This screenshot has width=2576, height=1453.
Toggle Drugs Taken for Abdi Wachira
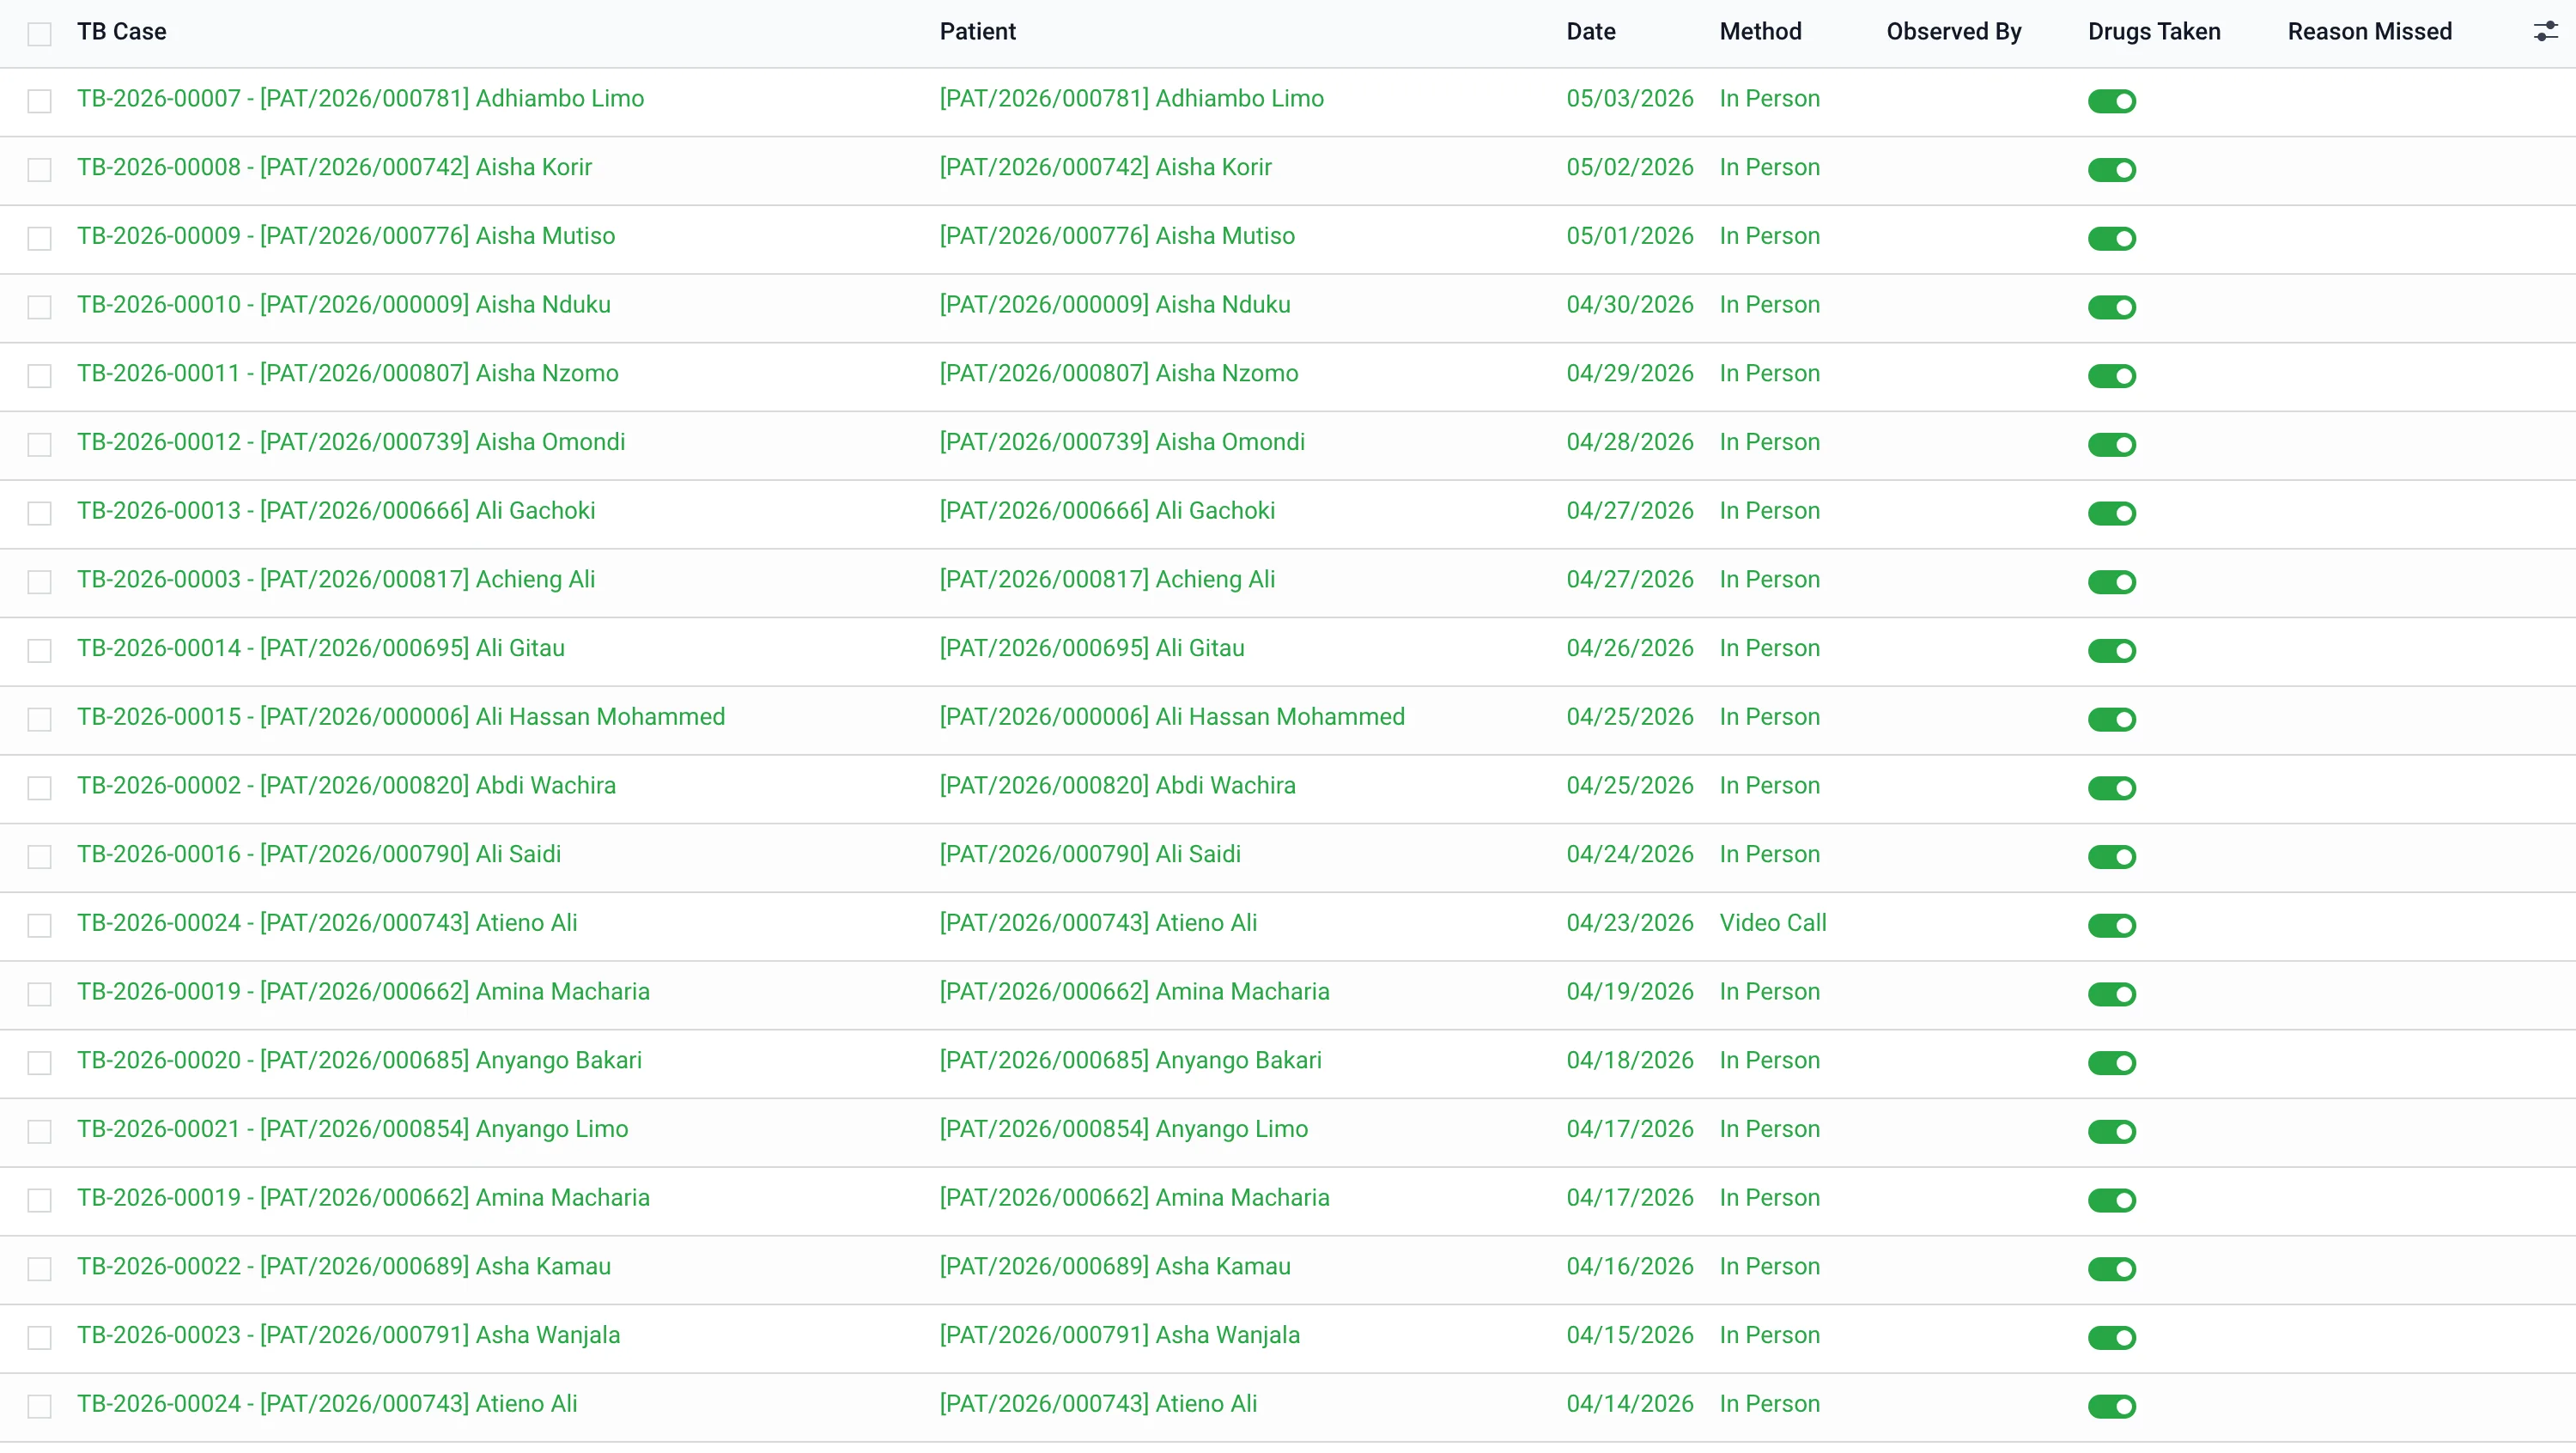pos(2111,788)
